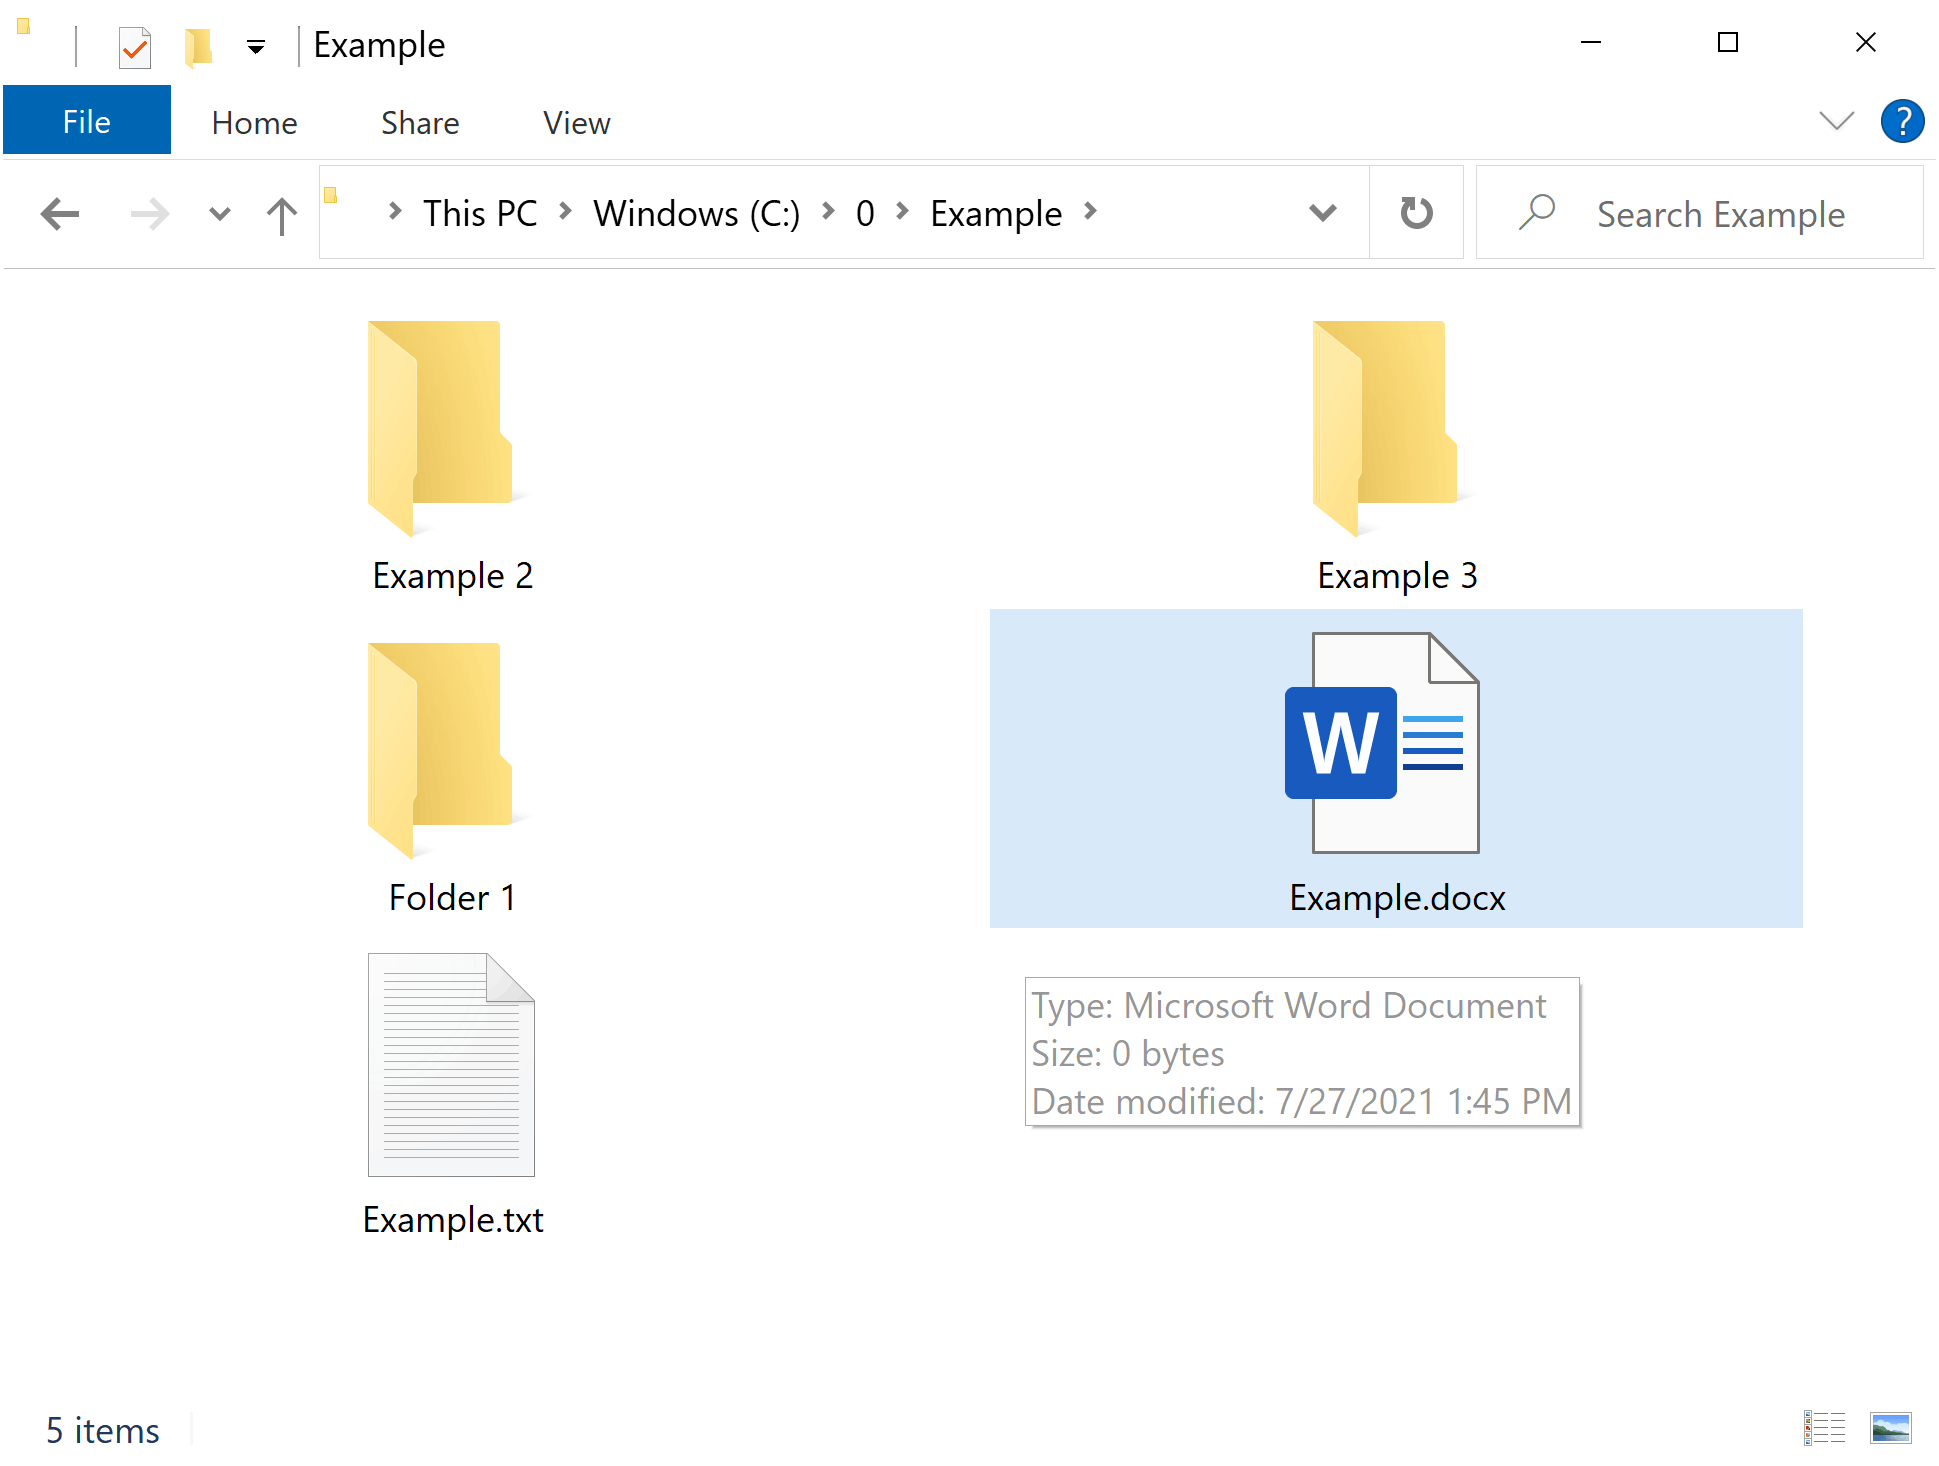Open the Customize Quick Access Toolbar dropdown
Viewport: 1939px width, 1466px height.
click(256, 45)
